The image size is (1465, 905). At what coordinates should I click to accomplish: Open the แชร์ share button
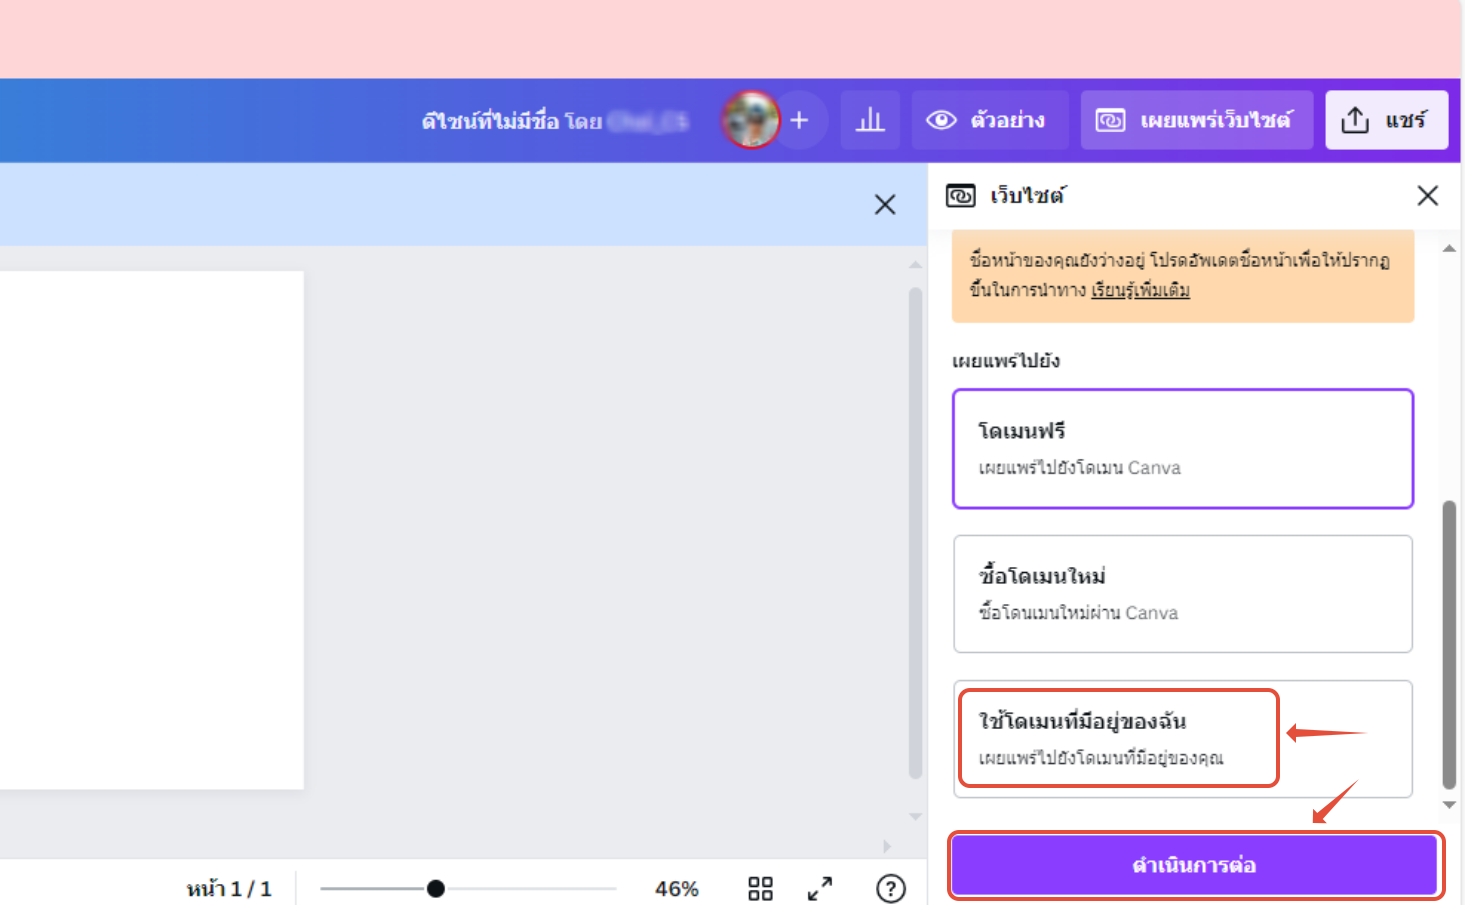pyautogui.click(x=1386, y=120)
